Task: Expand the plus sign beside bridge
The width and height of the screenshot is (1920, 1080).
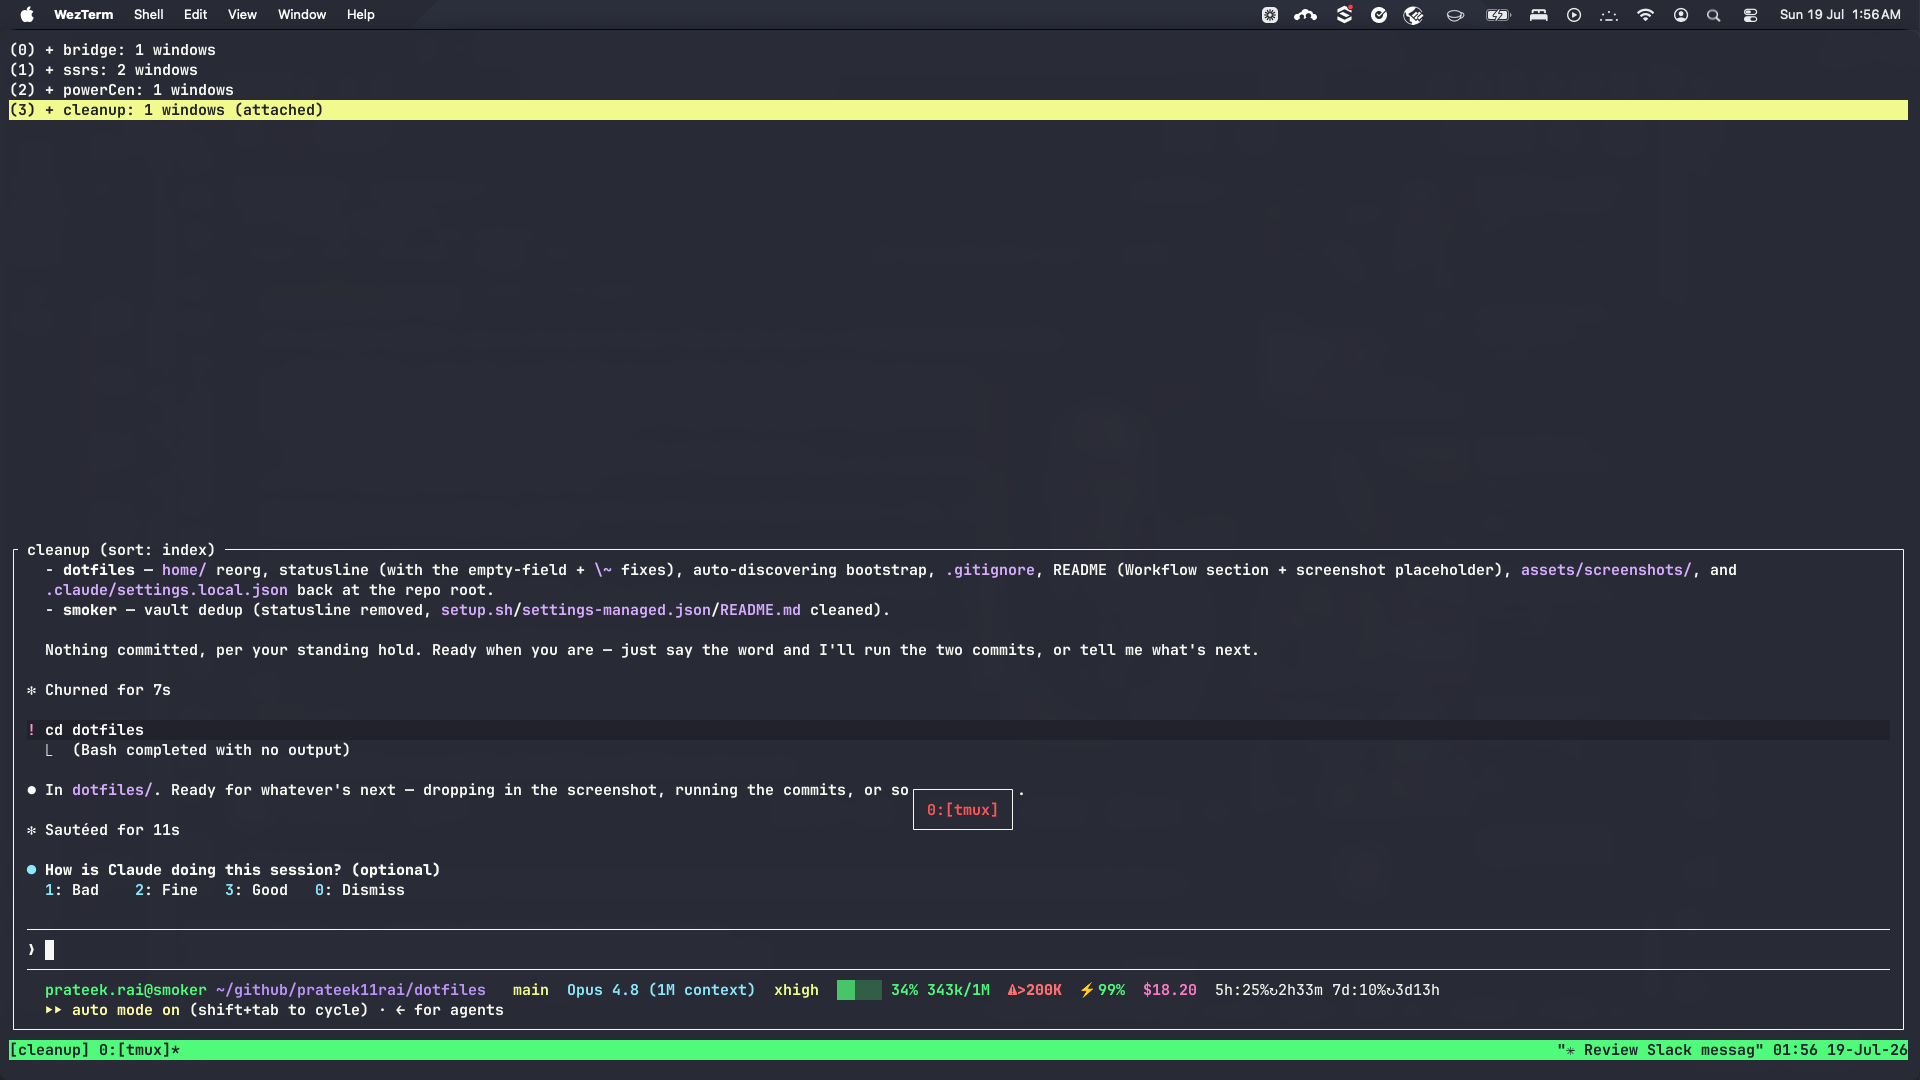Action: 49,50
